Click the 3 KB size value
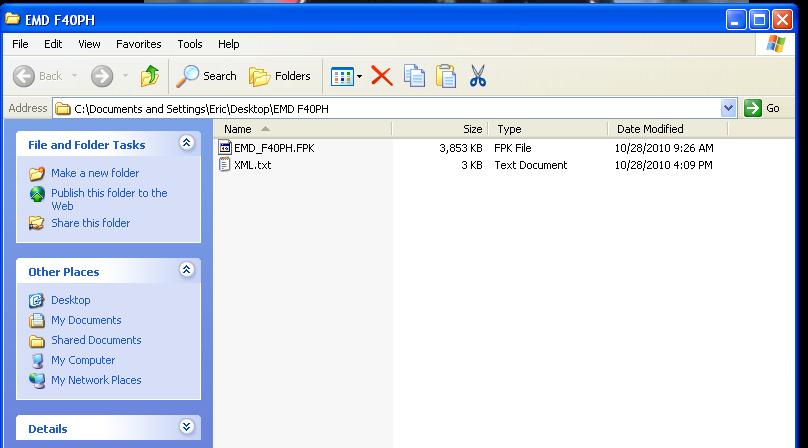The image size is (808, 448). point(472,165)
